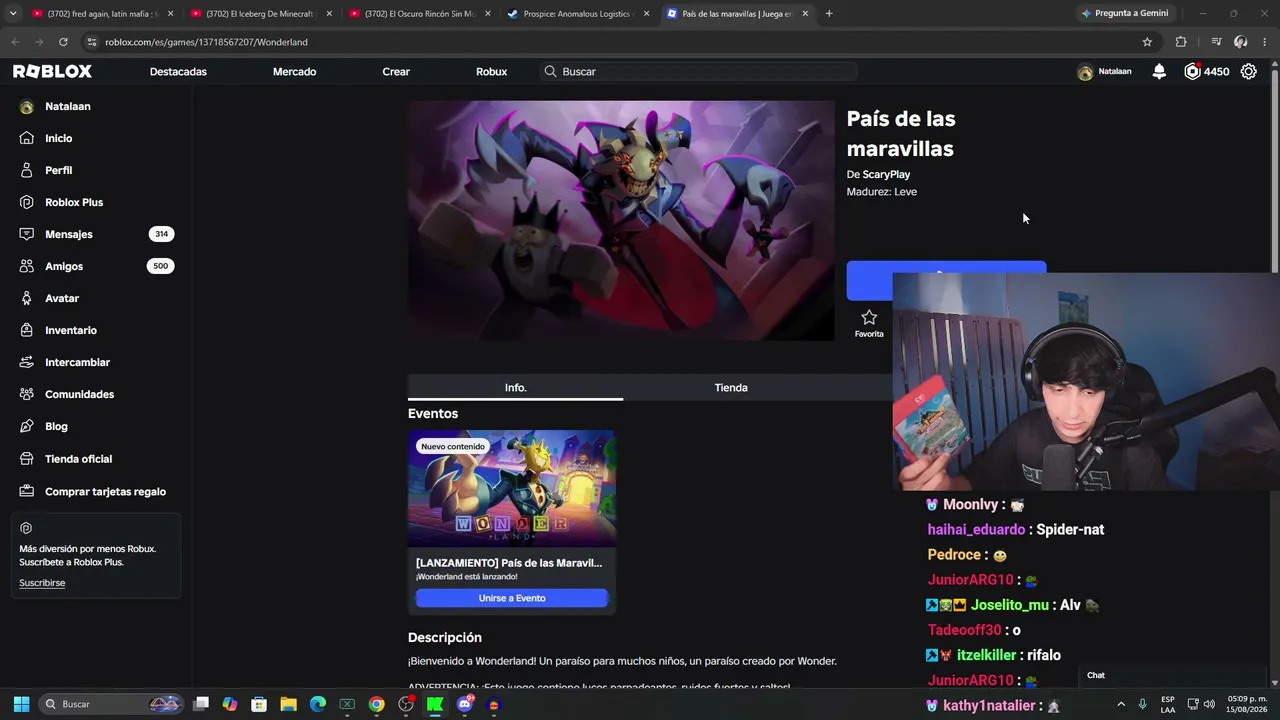Click the Blog icon in sidebar
The height and width of the screenshot is (720, 1280).
27,426
